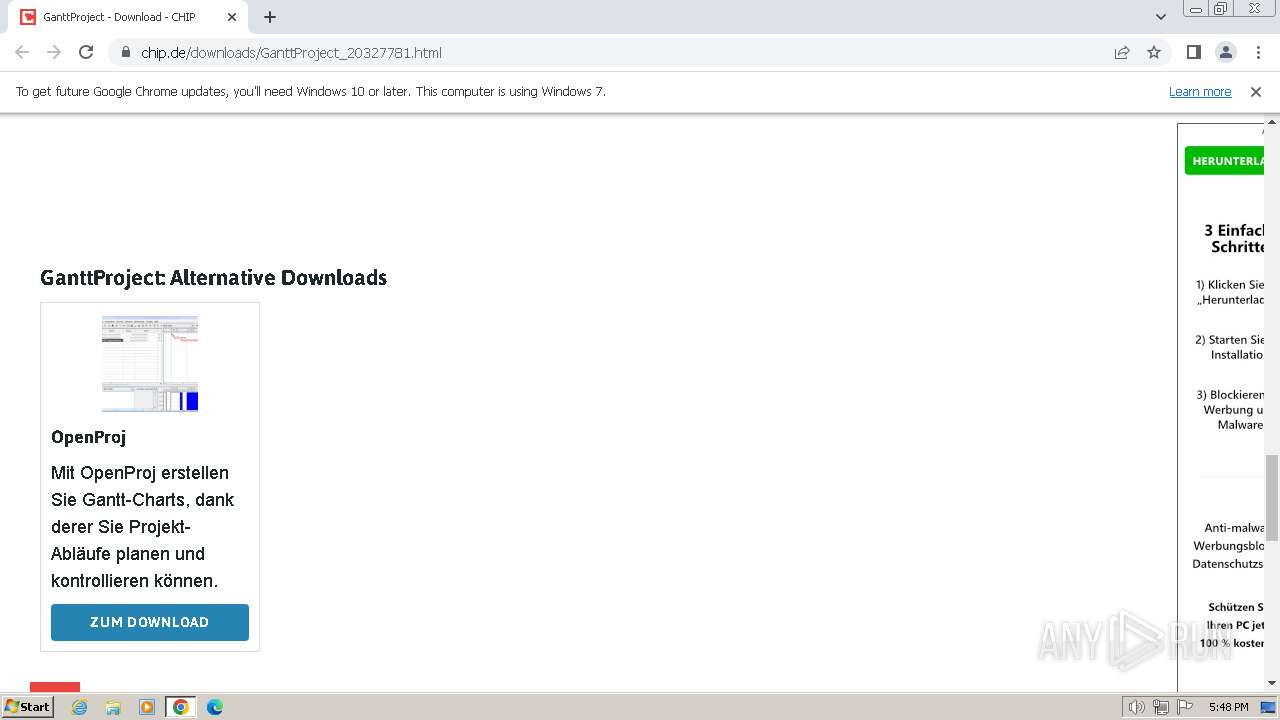The width and height of the screenshot is (1280, 720).
Task: Click the GanttProject: Alternative Downloads heading
Action: click(213, 278)
